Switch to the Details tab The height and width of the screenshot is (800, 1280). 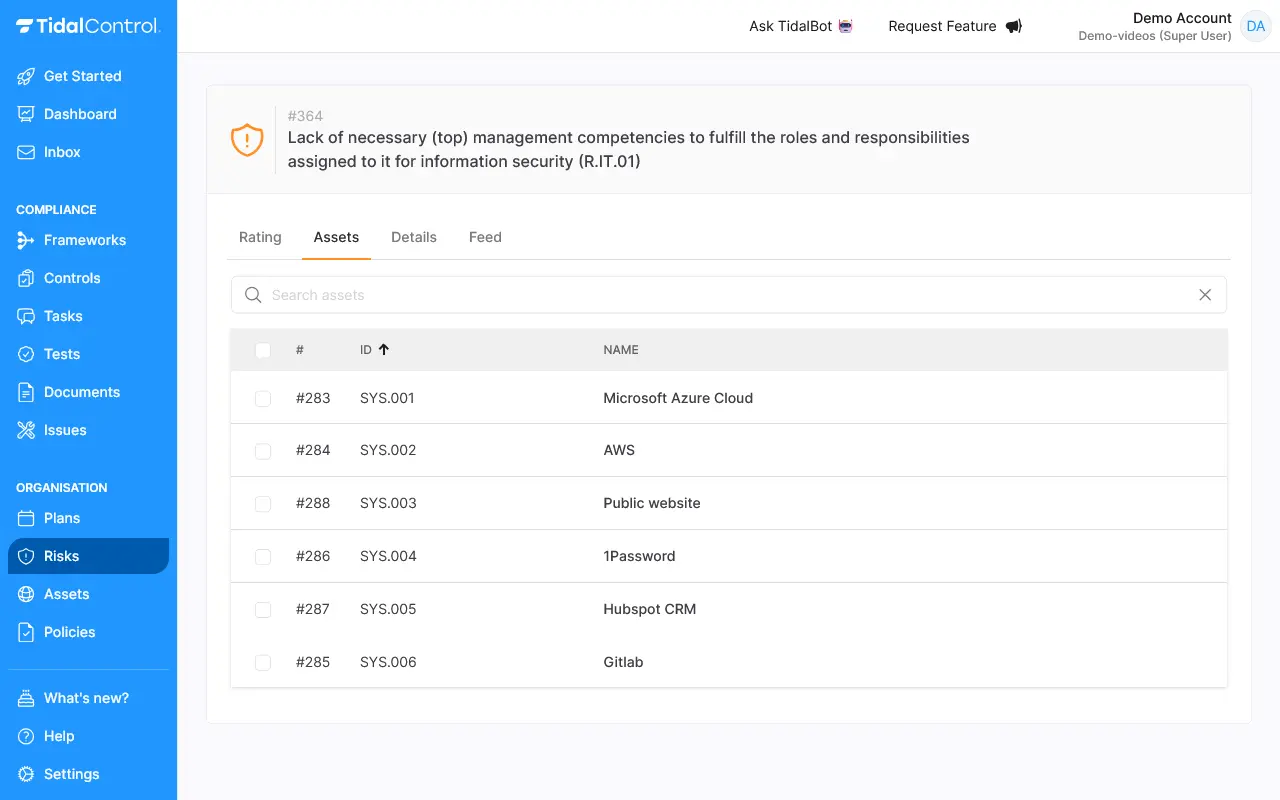pos(414,237)
